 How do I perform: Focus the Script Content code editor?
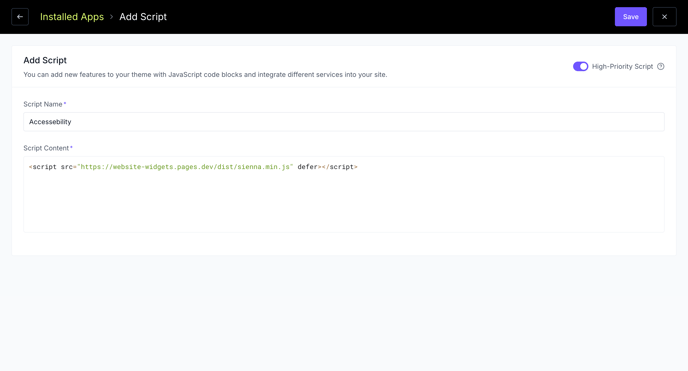pos(344,194)
